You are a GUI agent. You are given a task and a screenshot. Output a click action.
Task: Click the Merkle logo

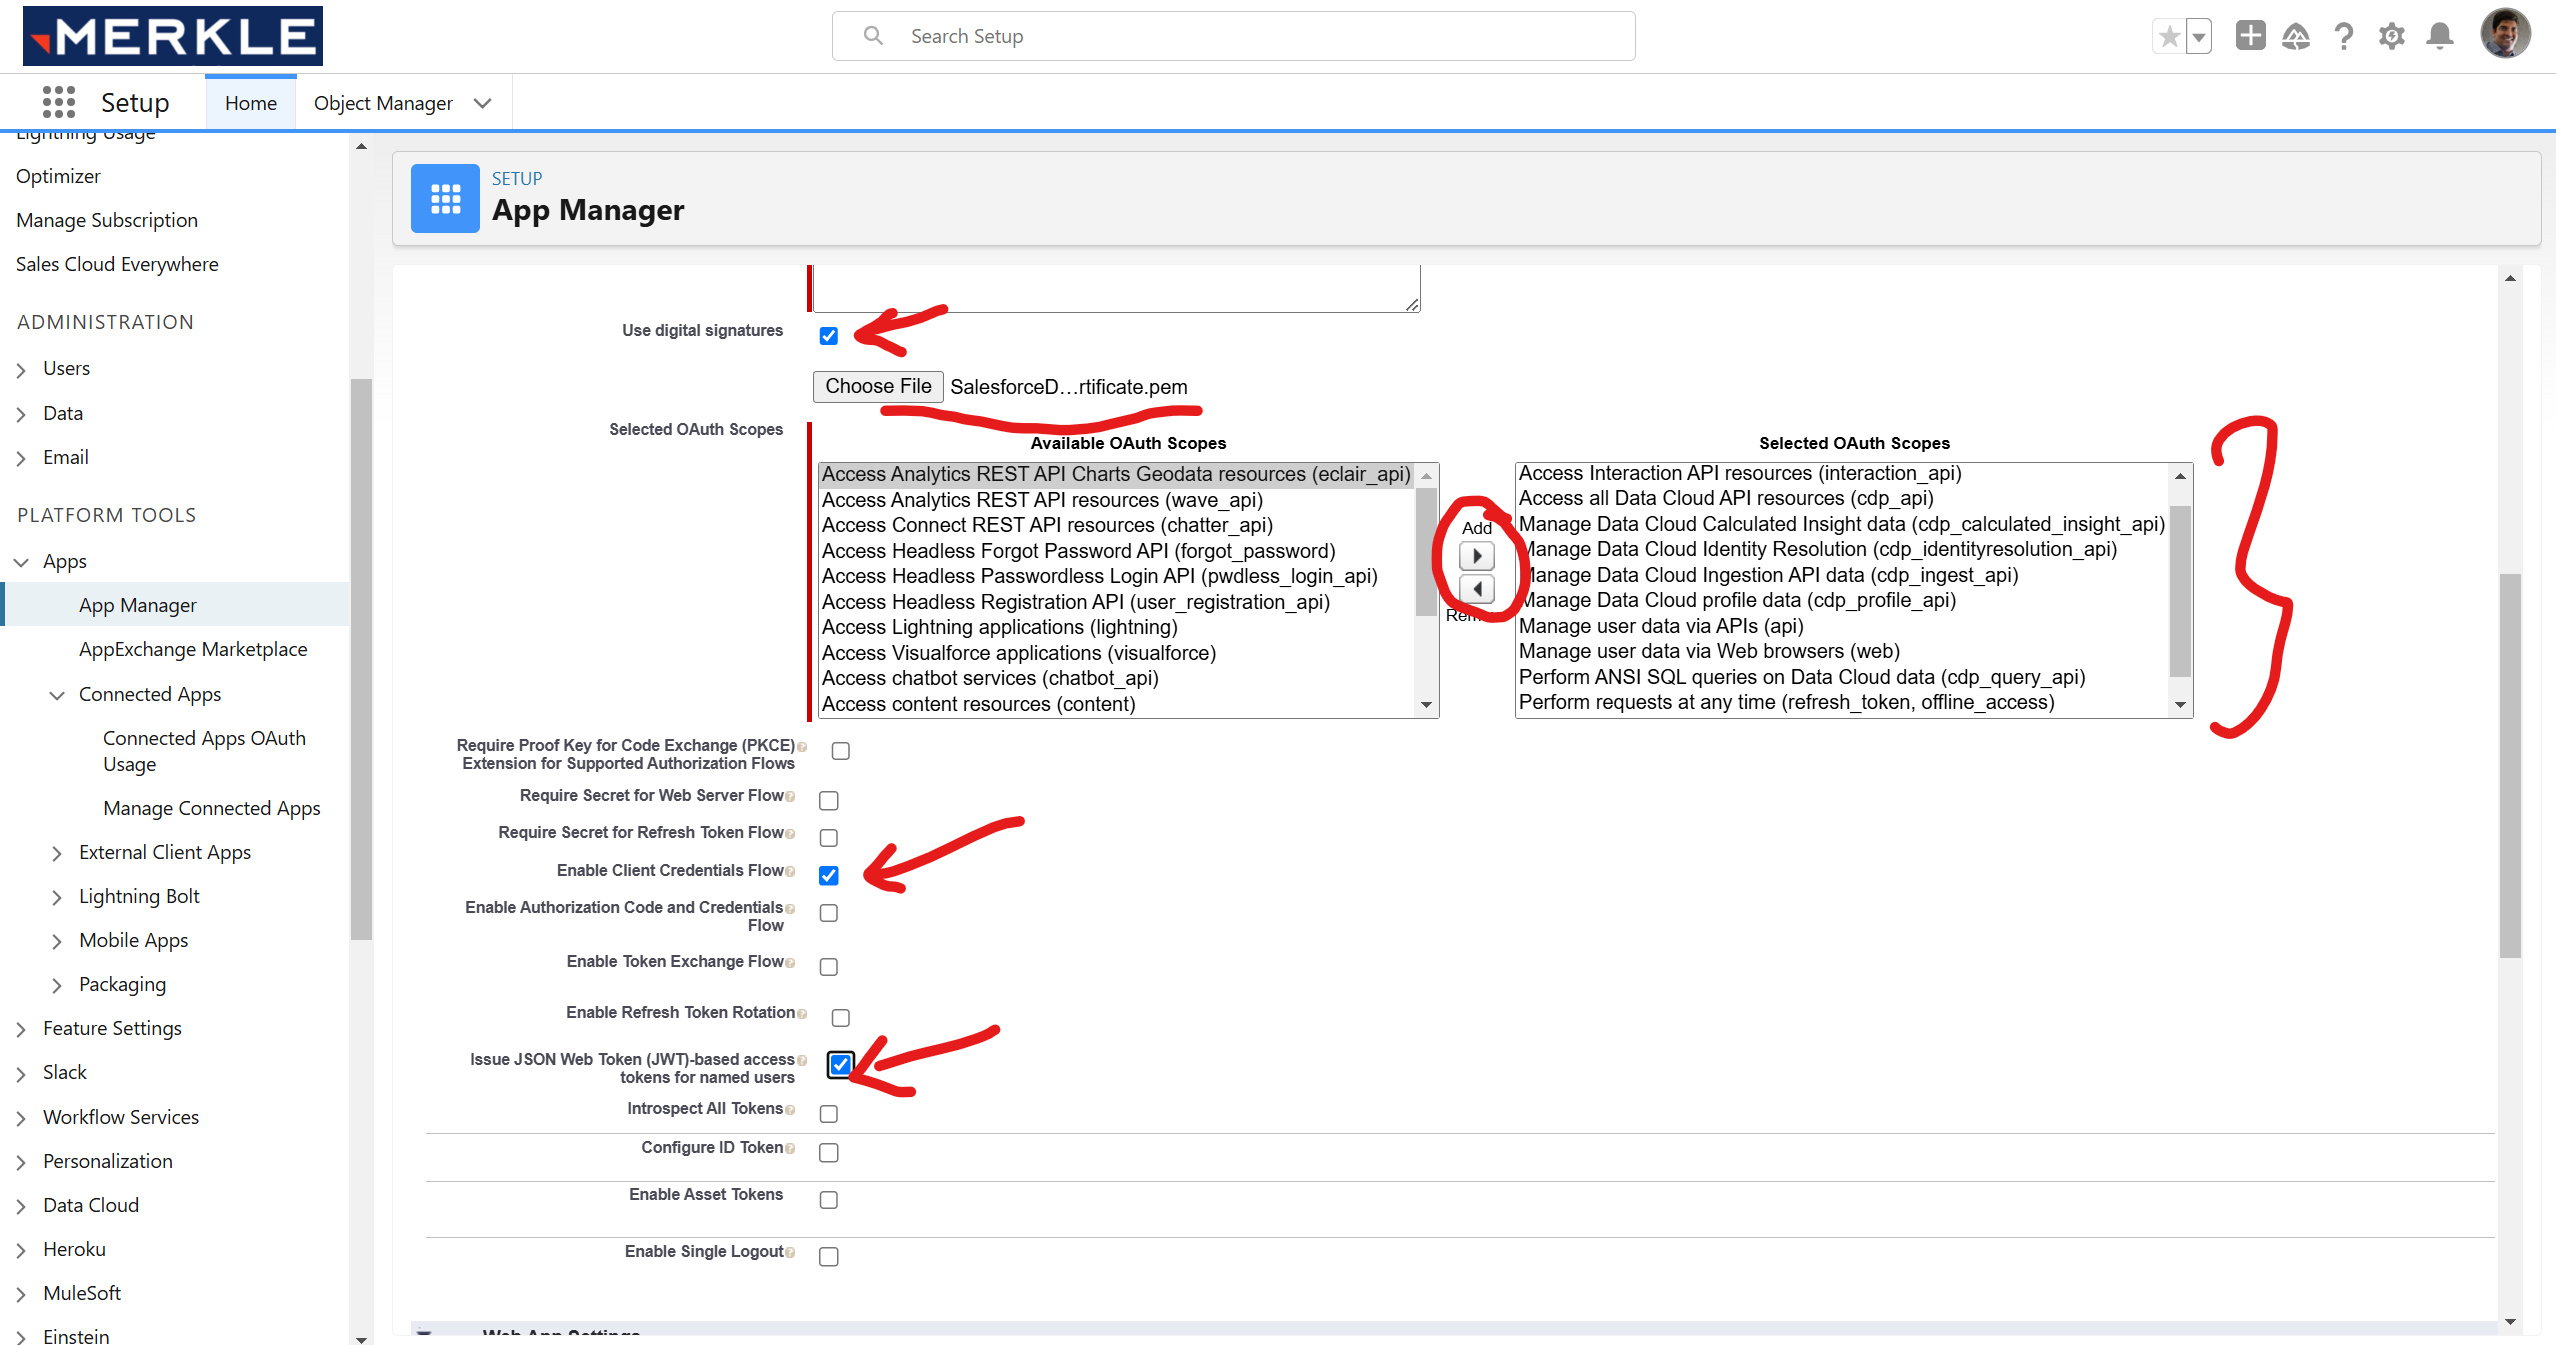[173, 36]
